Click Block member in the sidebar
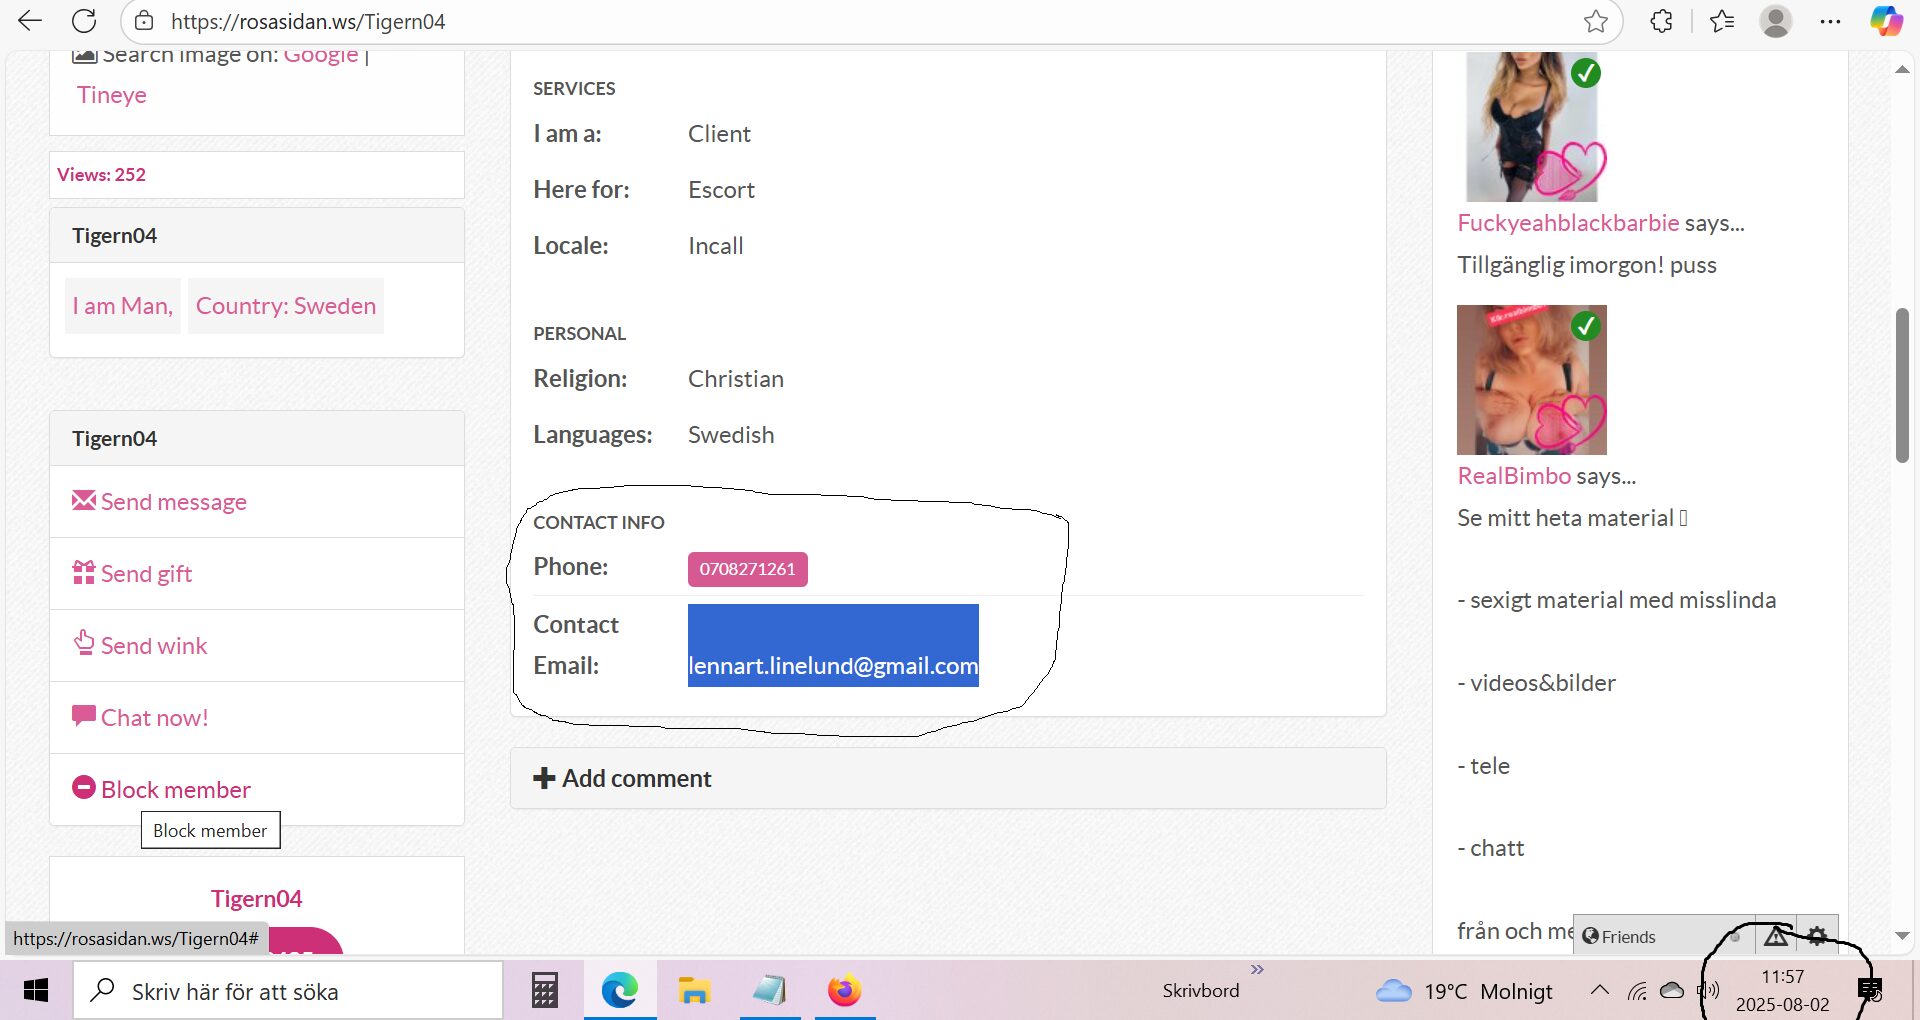The image size is (1920, 1020). click(x=175, y=790)
